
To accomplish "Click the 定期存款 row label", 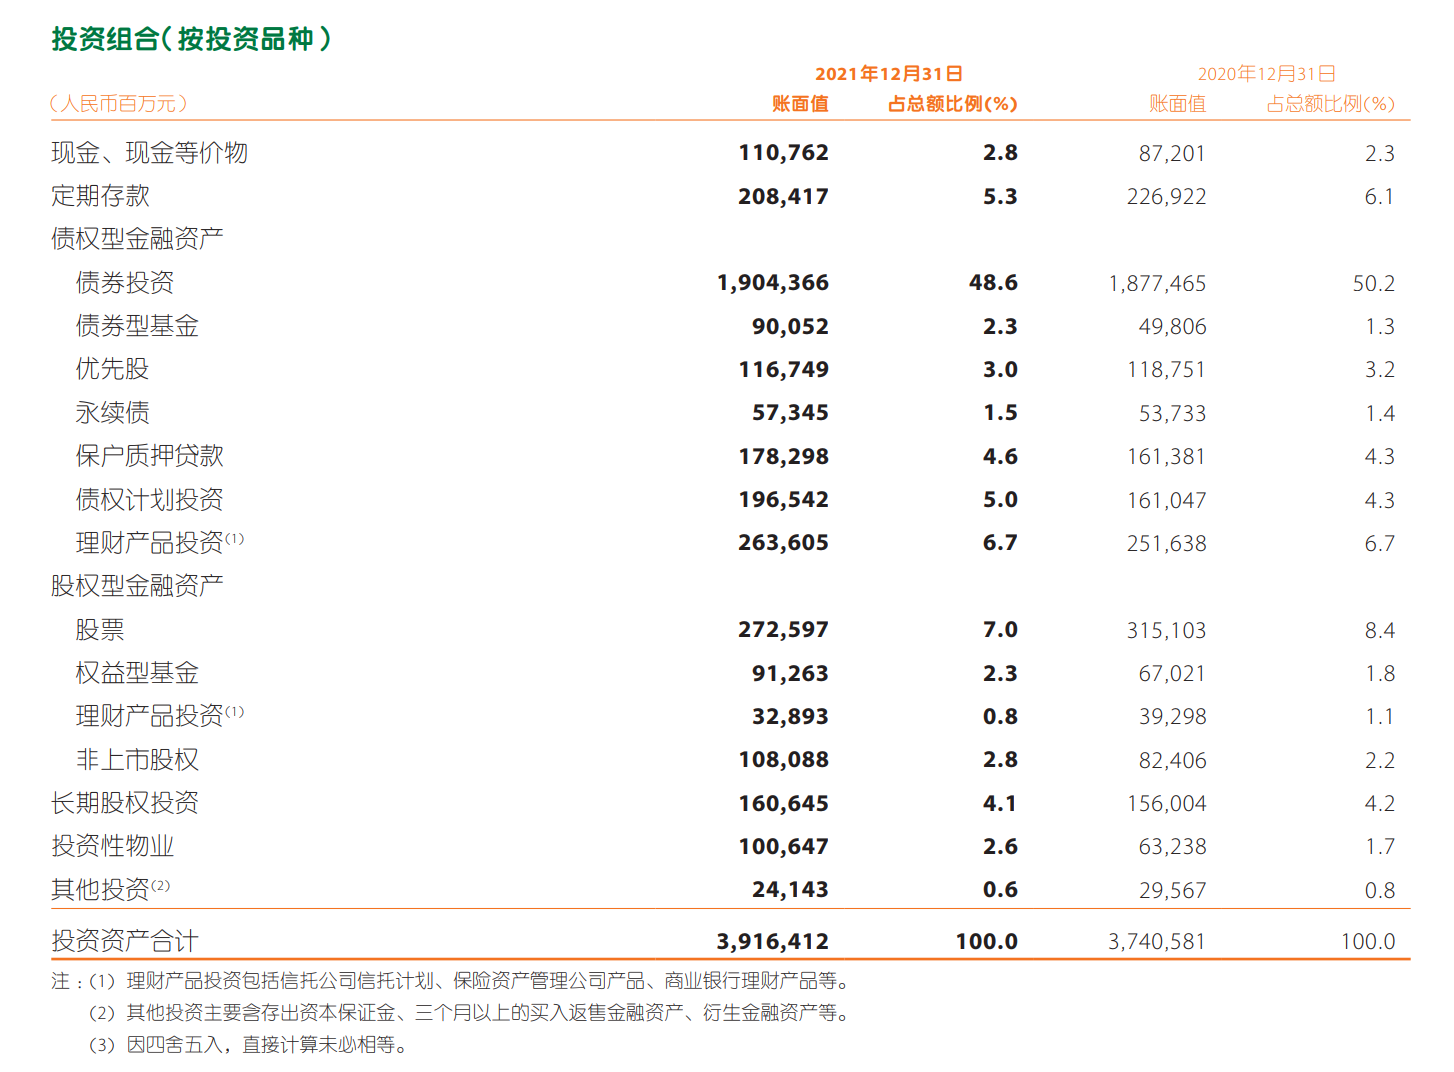I will pyautogui.click(x=100, y=196).
